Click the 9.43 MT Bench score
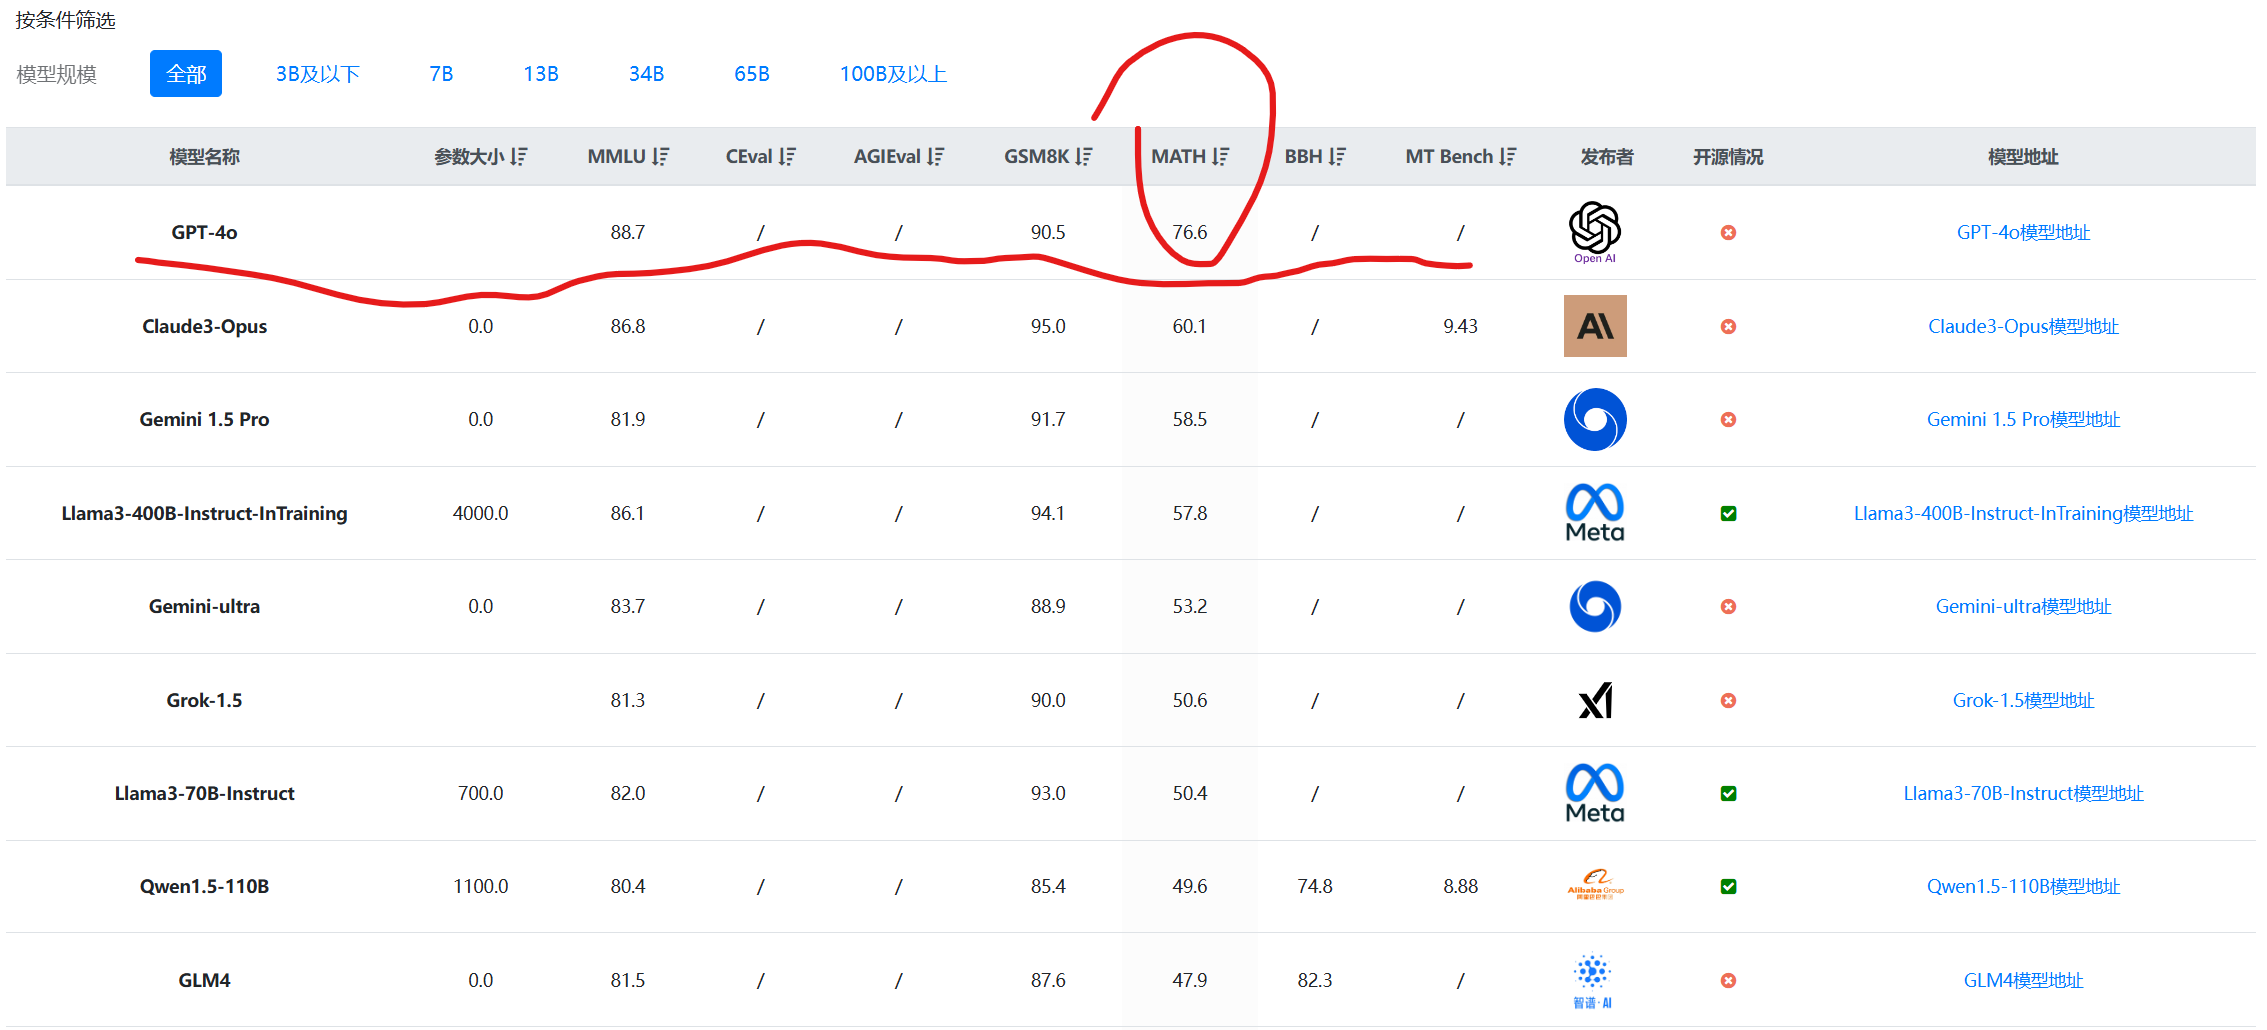This screenshot has width=2267, height=1030. [x=1460, y=326]
